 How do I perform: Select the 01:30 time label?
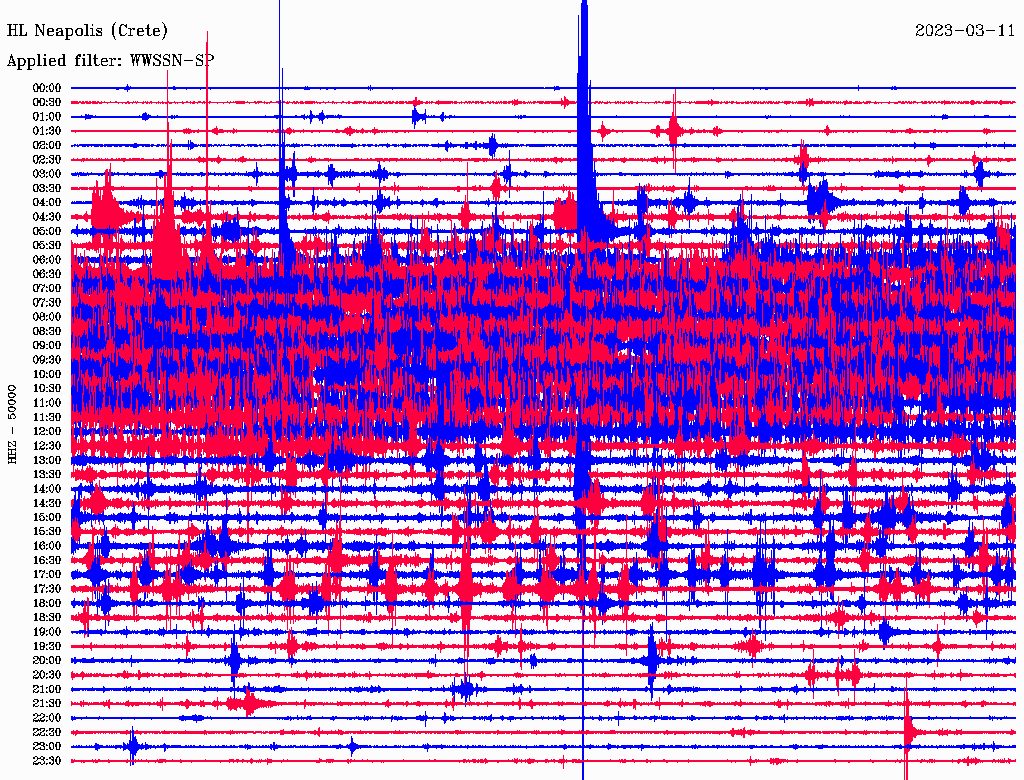[47, 131]
